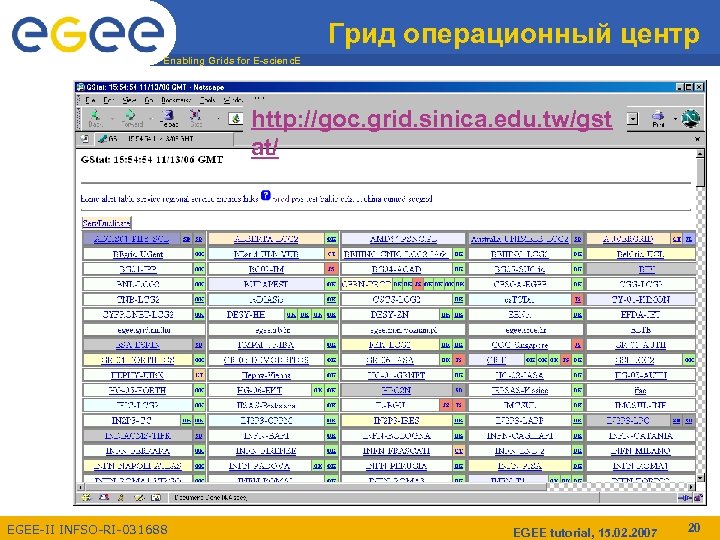Click the site icon left of the address bar
Image resolution: width=720 pixels, height=540 pixels.
click(236, 118)
